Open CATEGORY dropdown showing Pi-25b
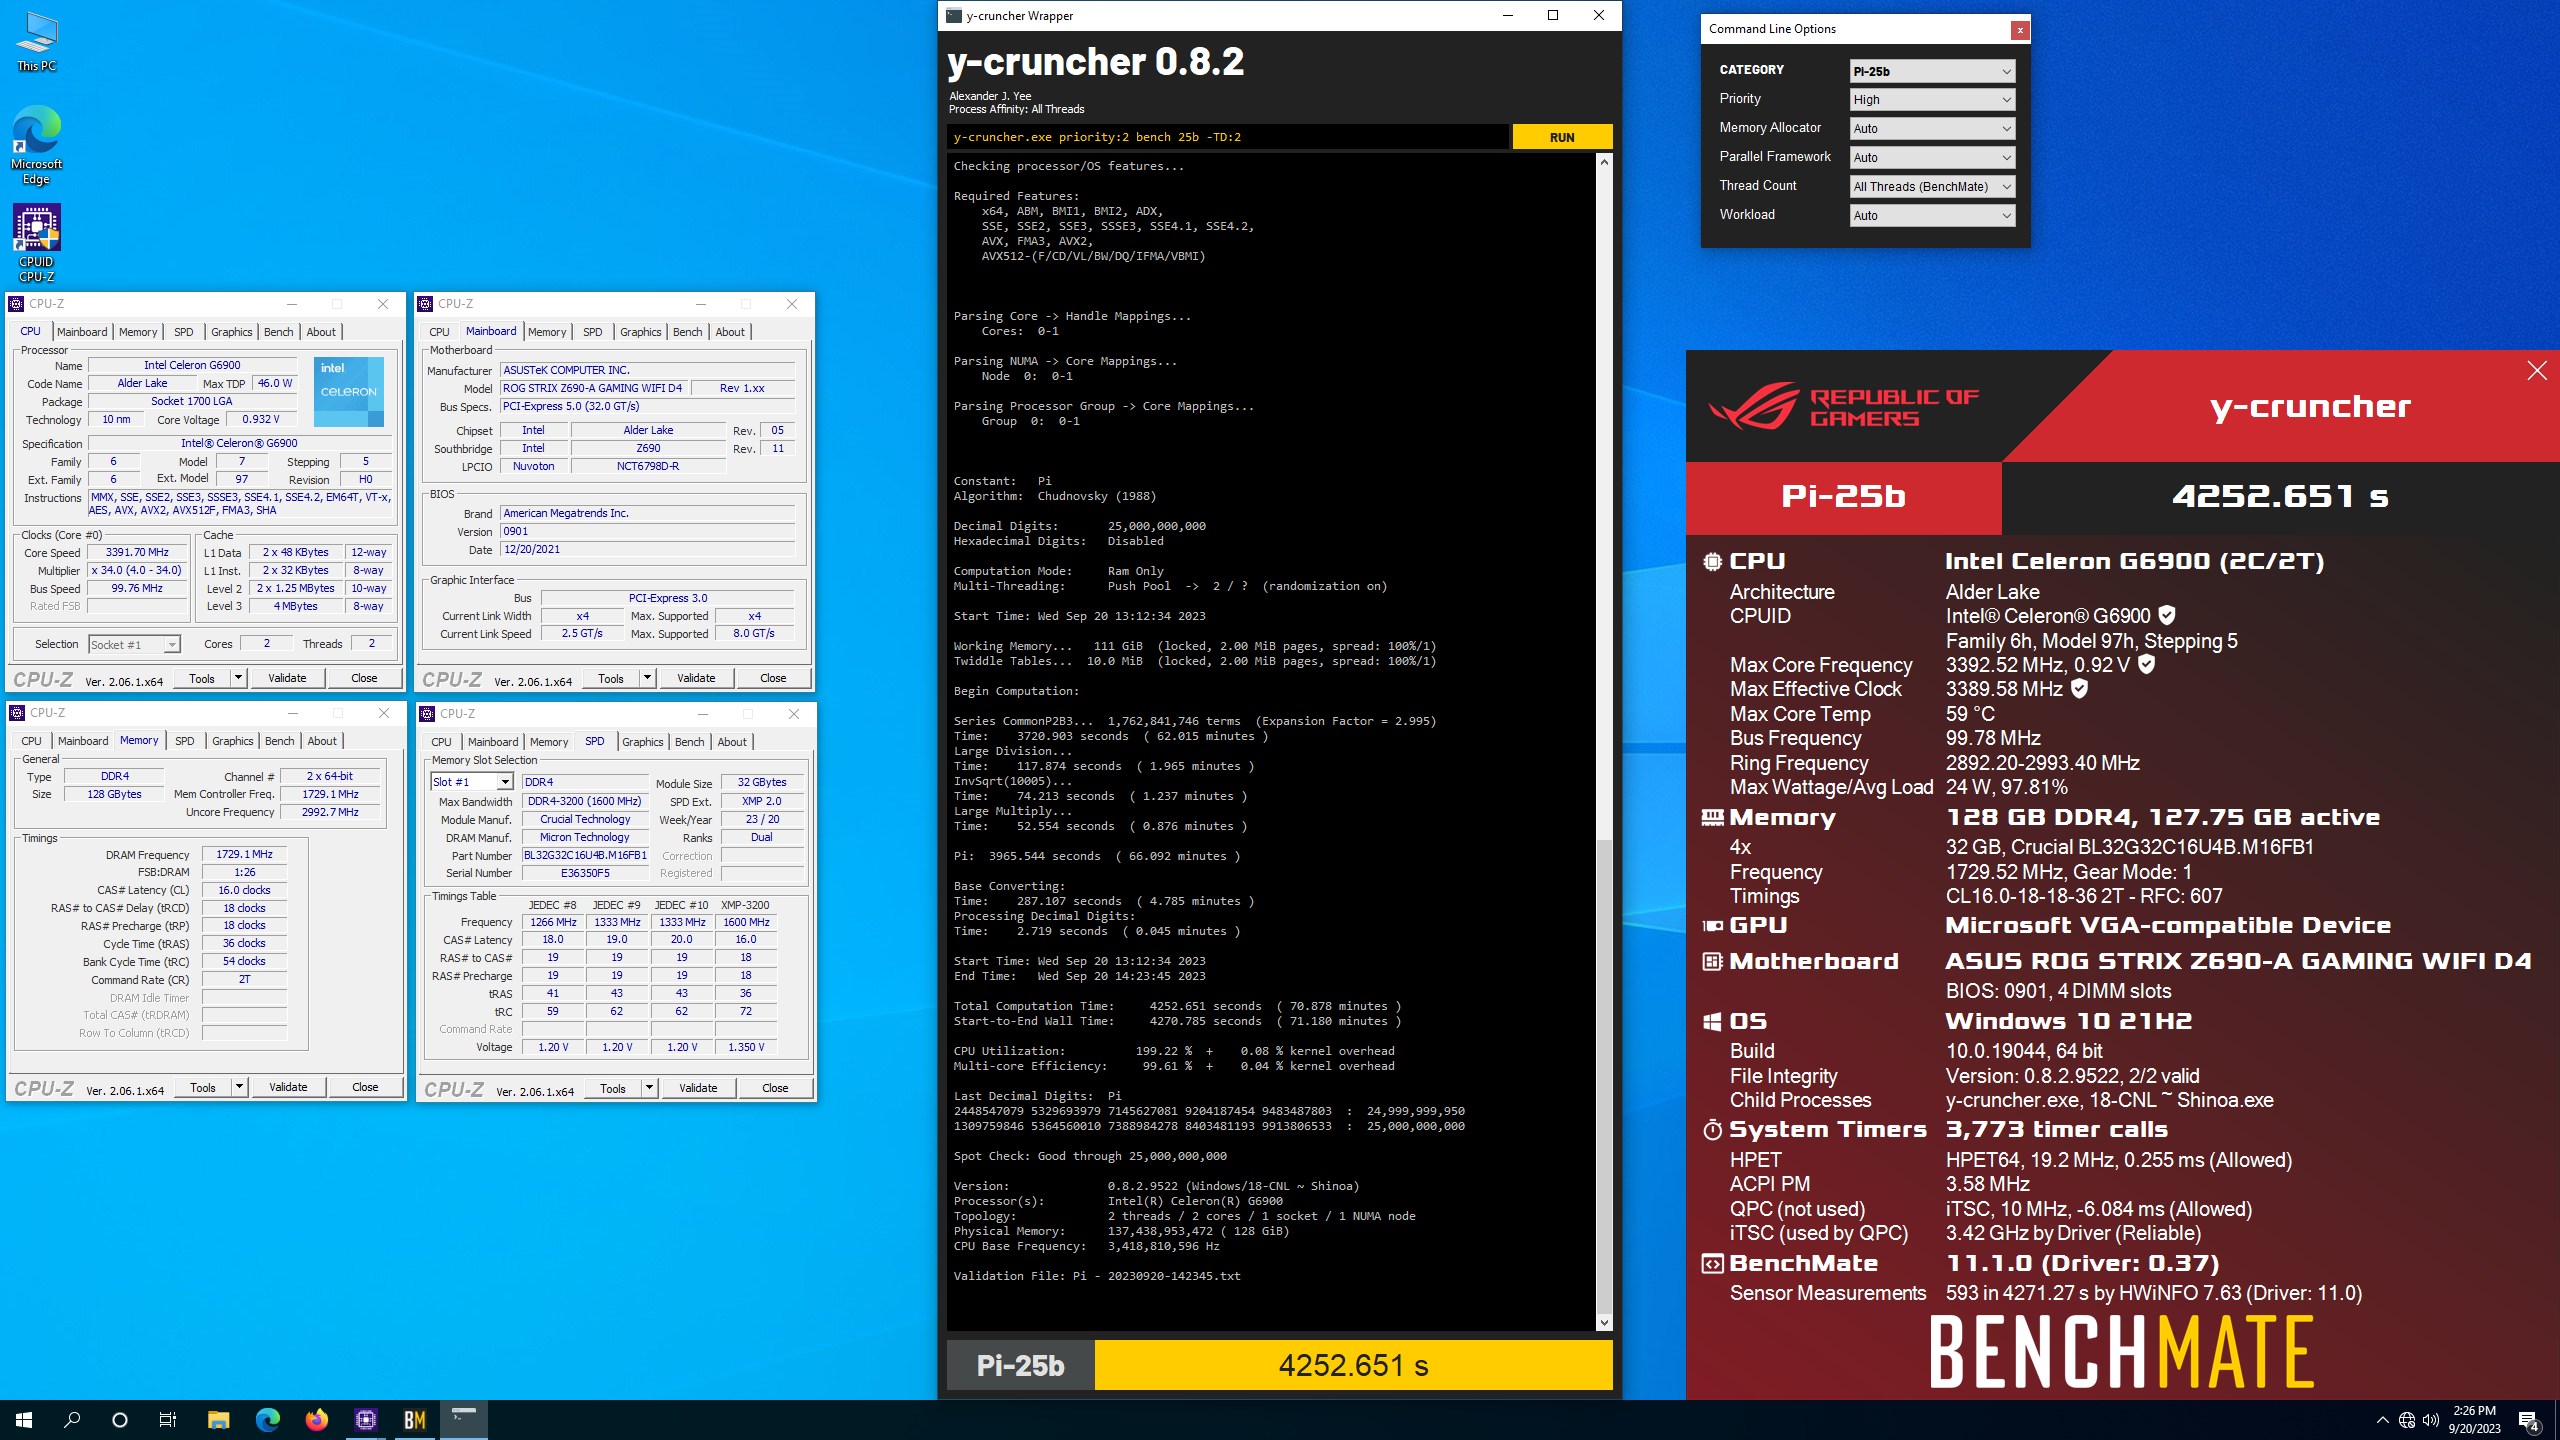The image size is (2560, 1440). pyautogui.click(x=1932, y=71)
